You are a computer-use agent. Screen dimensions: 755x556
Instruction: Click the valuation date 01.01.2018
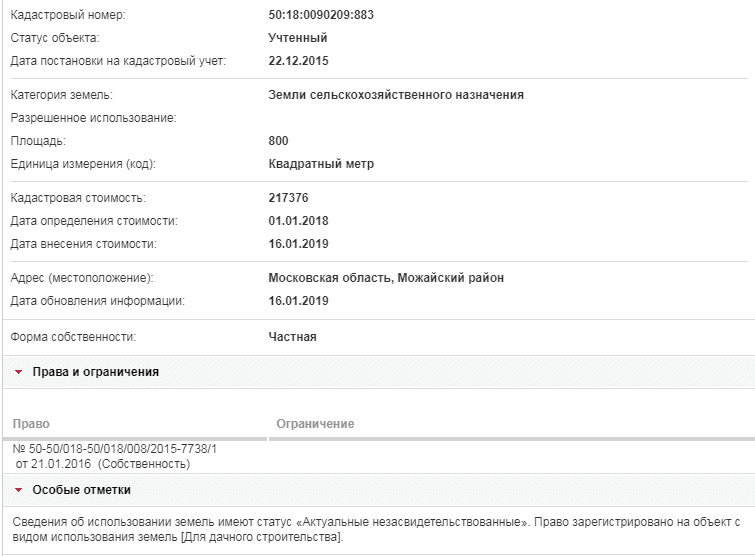tap(299, 221)
